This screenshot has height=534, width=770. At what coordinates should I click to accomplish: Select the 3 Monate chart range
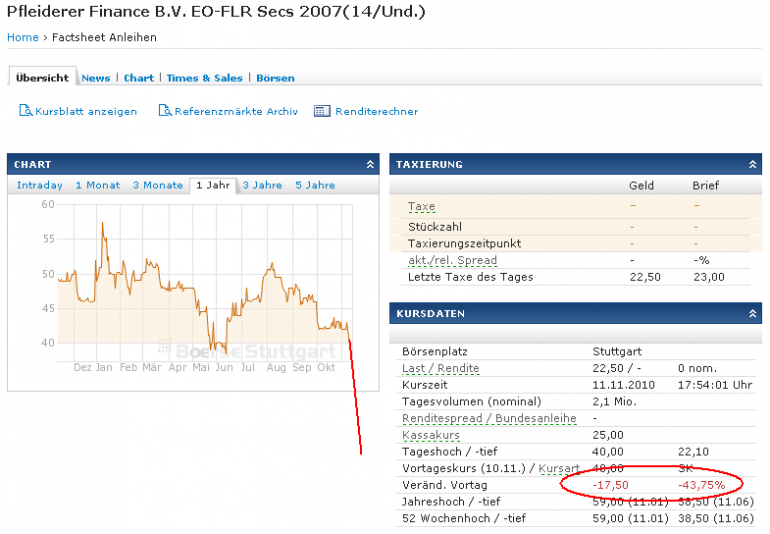click(158, 185)
